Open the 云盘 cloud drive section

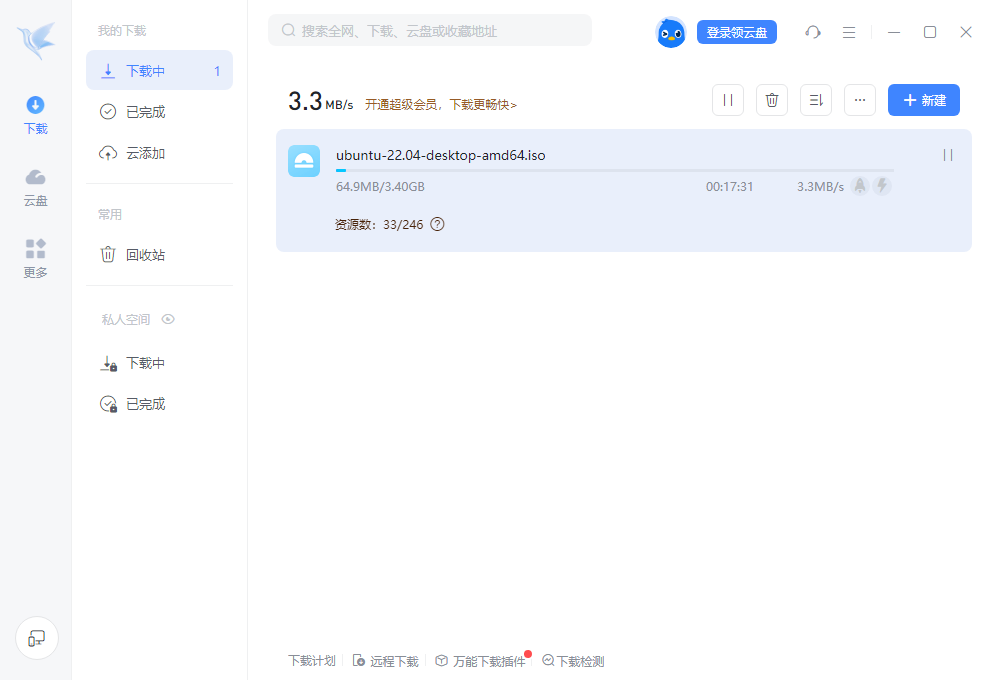pos(36,187)
